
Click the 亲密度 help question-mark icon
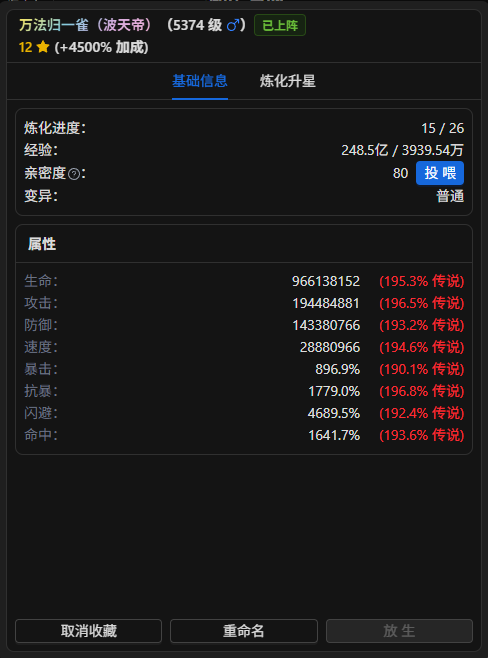pyautogui.click(x=74, y=174)
